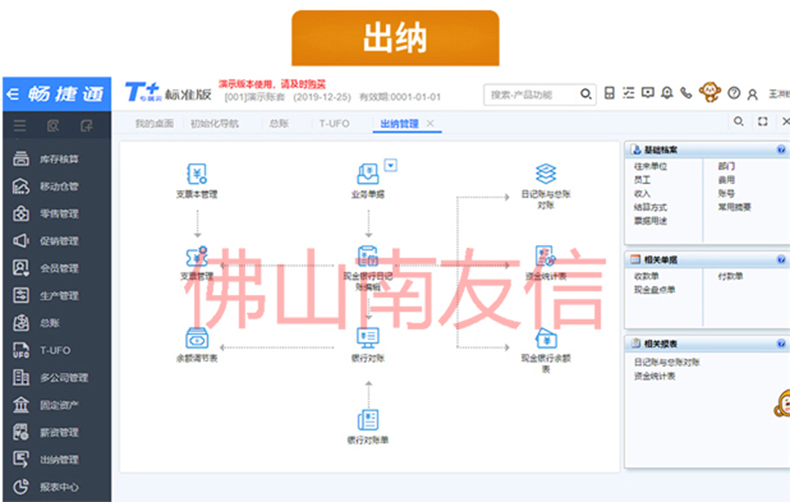Open 日记账与总账对账 icon in flowchart
Screen dimensions: 790x502
coord(546,174)
